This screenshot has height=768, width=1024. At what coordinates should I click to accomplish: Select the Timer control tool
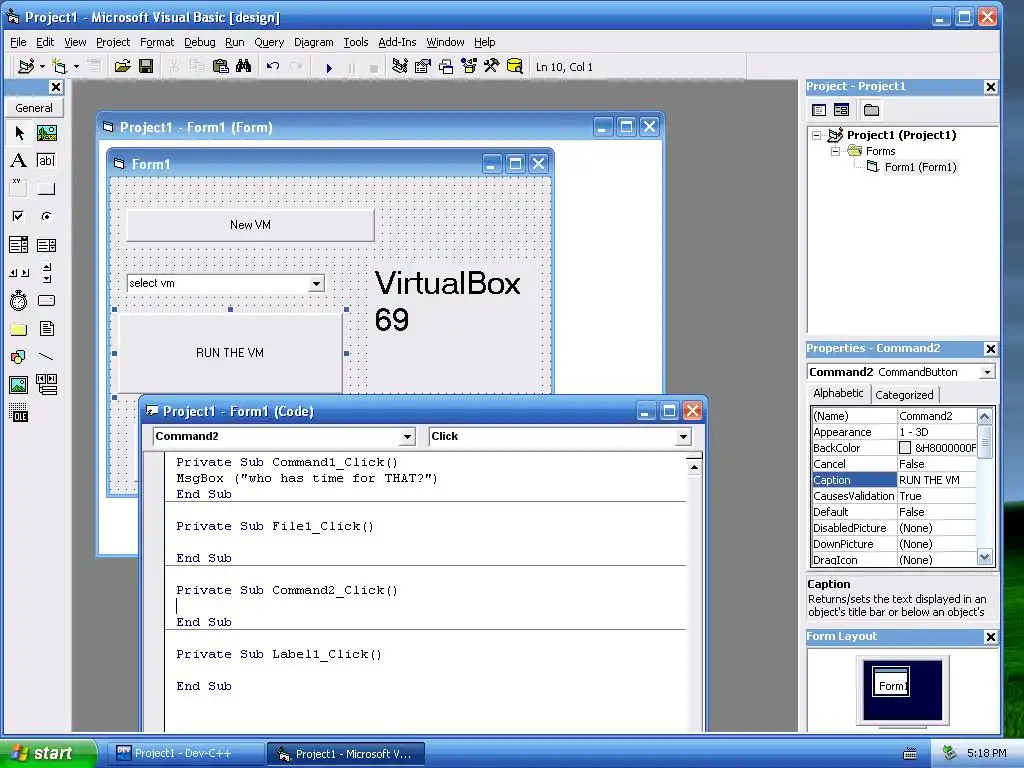[x=19, y=300]
